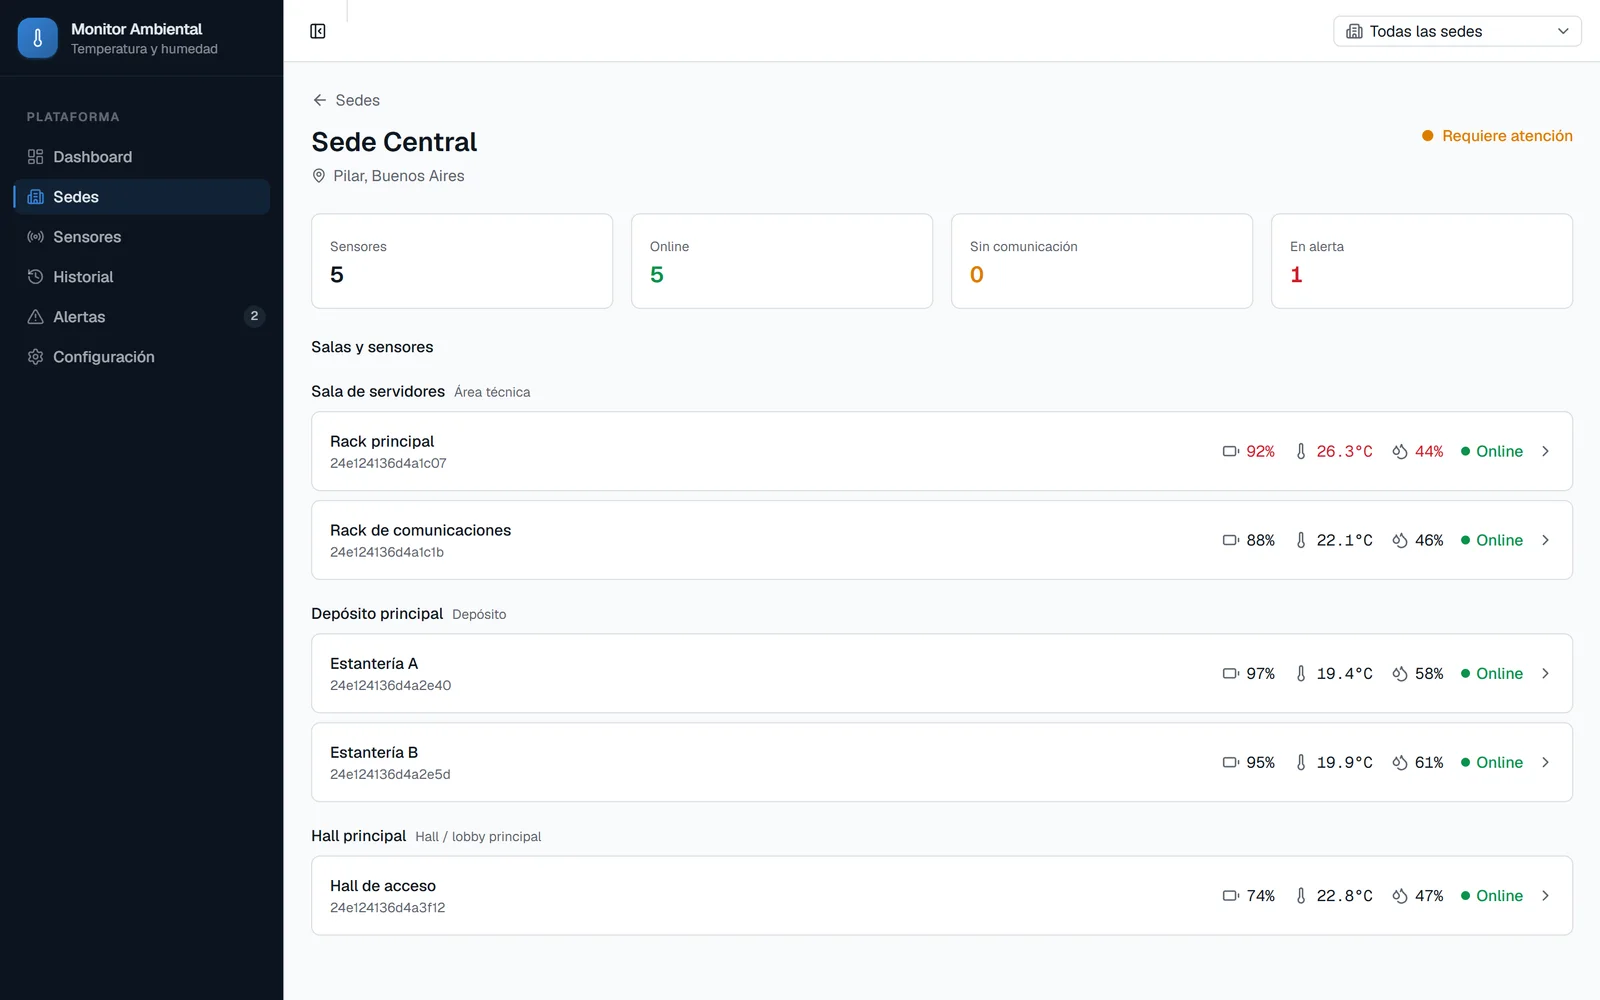1600x1000 pixels.
Task: Click the Alertas warning triangle icon
Action: tap(35, 317)
